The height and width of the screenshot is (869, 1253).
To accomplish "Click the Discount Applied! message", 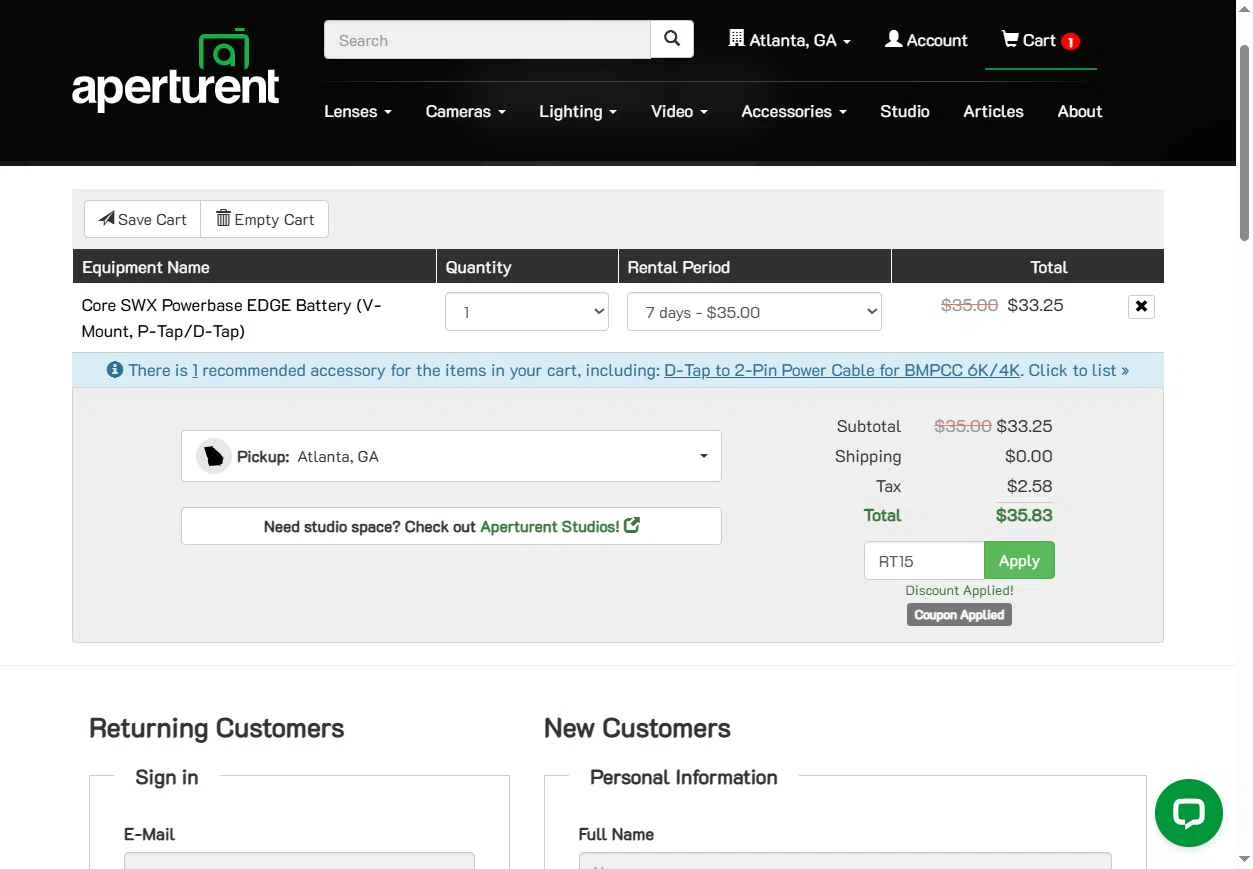I will click(x=959, y=590).
